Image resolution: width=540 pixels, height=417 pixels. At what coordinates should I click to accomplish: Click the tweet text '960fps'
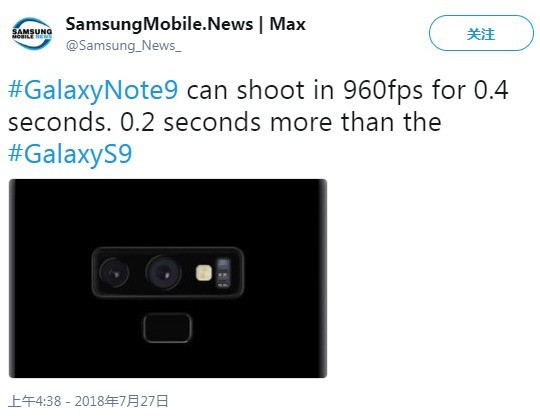pyautogui.click(x=382, y=90)
